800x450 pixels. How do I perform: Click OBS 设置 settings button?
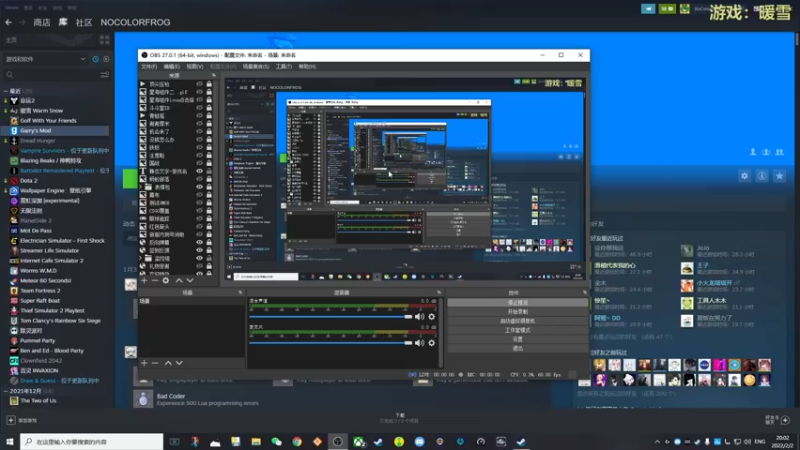517,339
